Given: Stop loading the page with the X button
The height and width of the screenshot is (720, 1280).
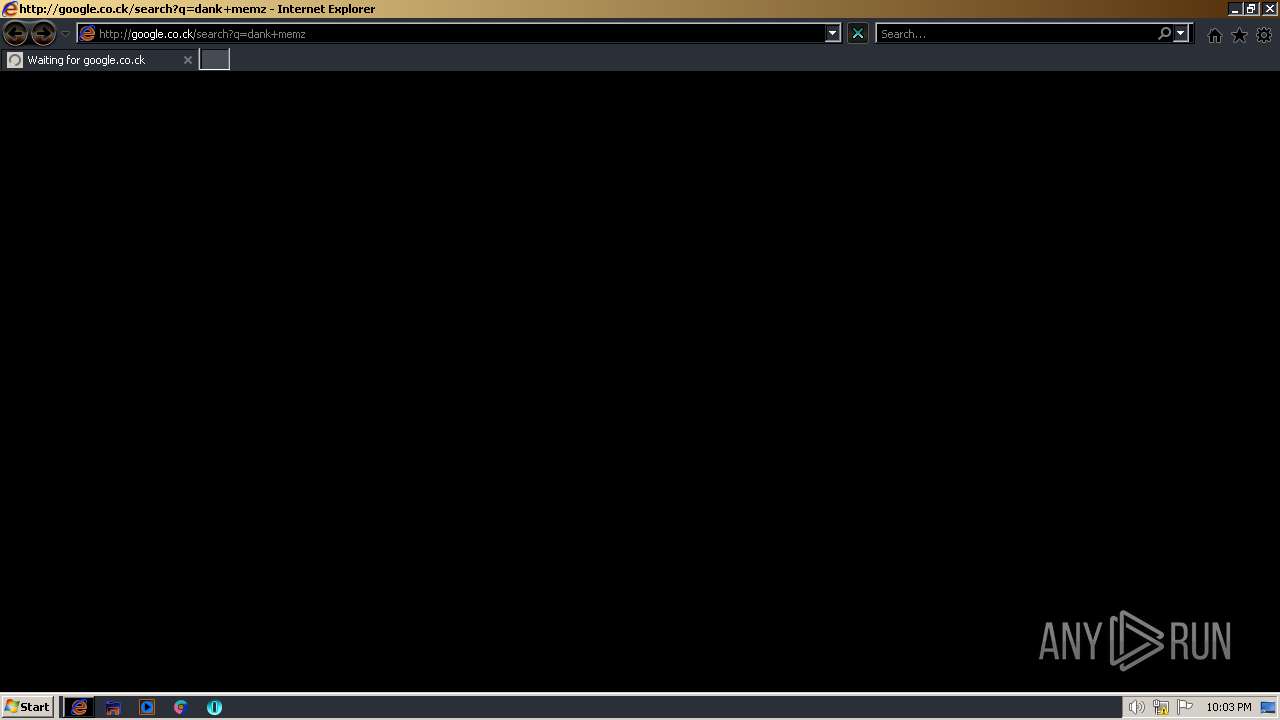Looking at the screenshot, I should (857, 34).
